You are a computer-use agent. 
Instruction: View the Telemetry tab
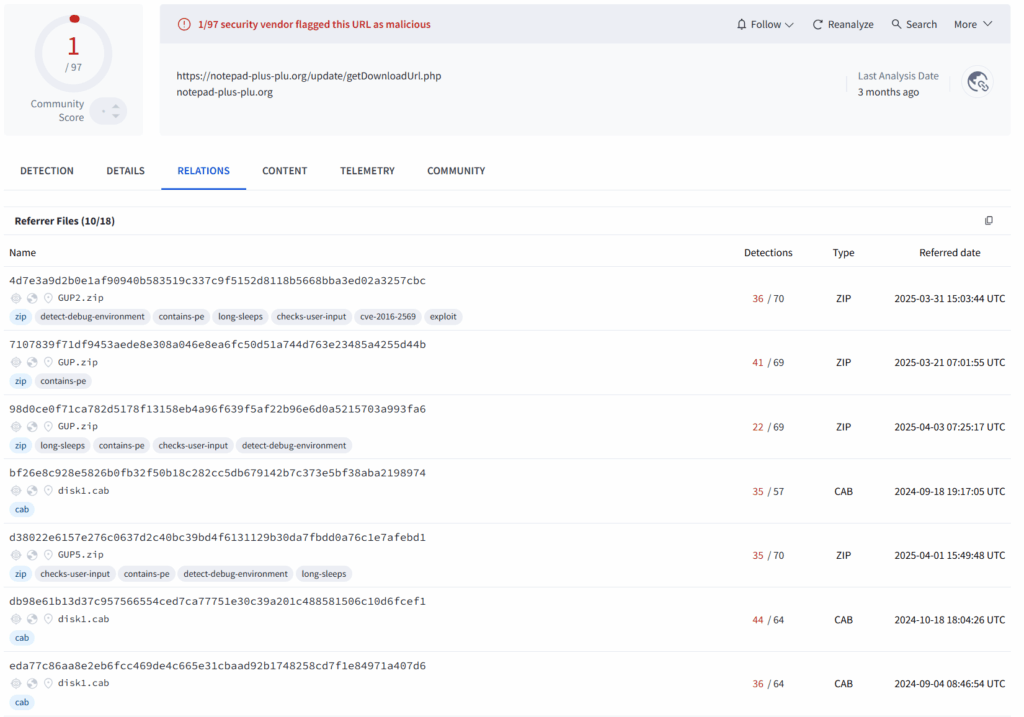pyautogui.click(x=367, y=170)
